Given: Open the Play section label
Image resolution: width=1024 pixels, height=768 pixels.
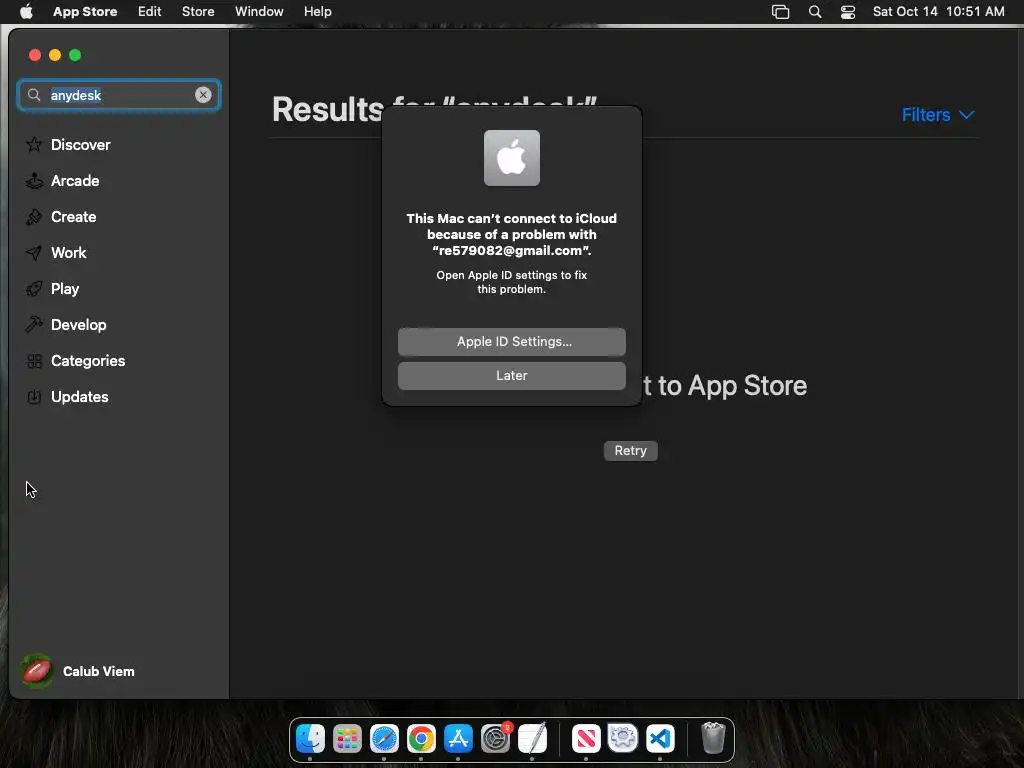Looking at the screenshot, I should 65,289.
